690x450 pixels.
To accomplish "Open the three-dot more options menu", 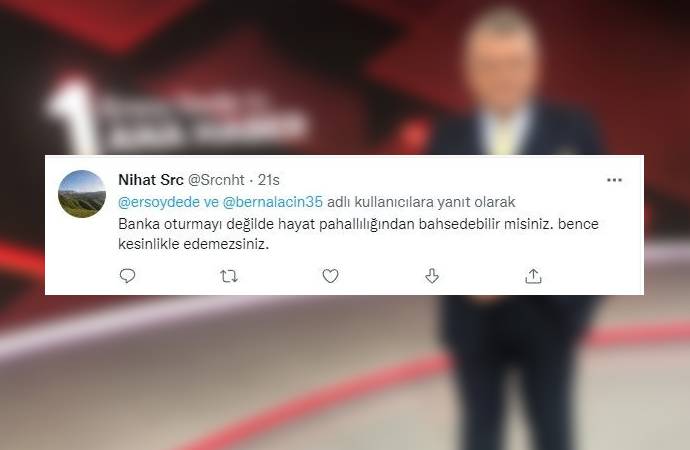I will click(614, 180).
